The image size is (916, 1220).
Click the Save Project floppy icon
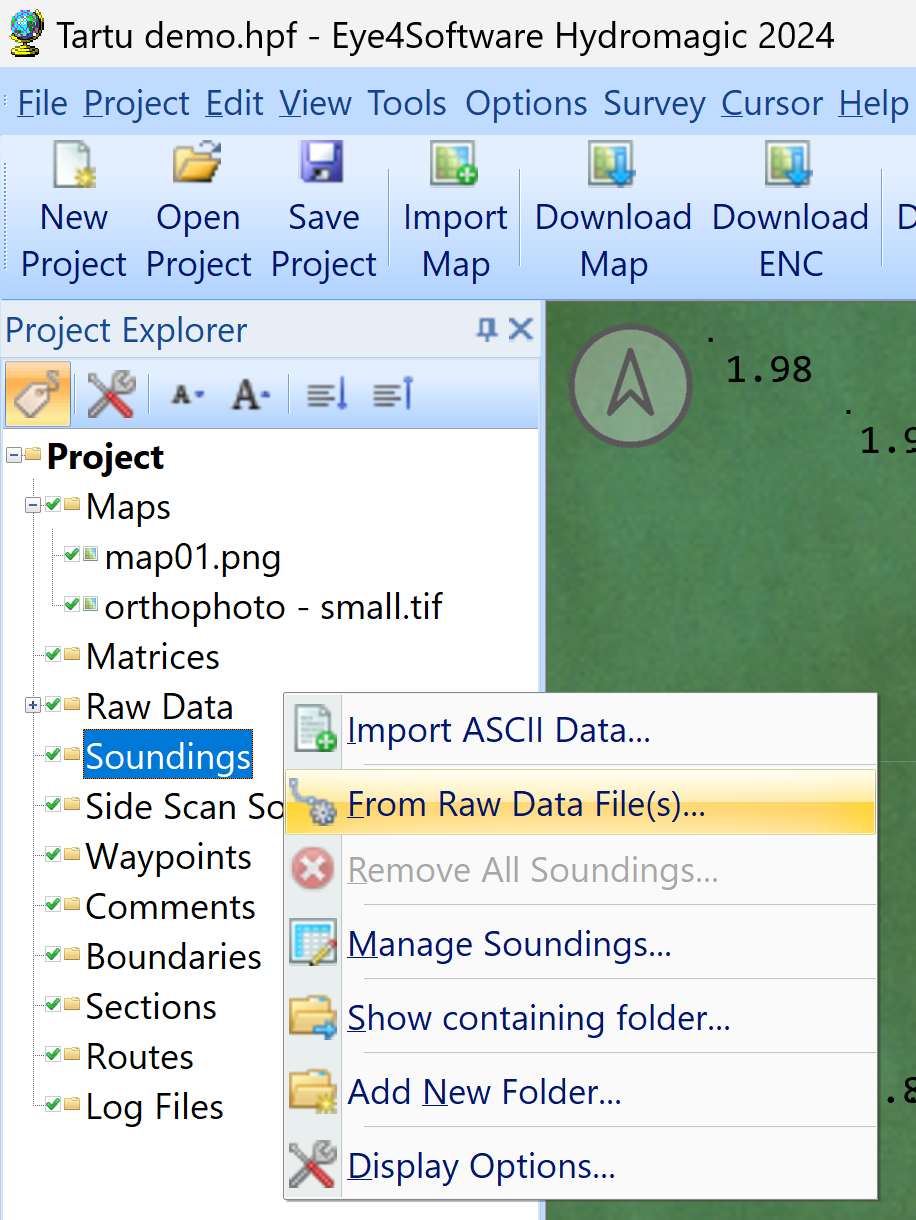tap(322, 163)
